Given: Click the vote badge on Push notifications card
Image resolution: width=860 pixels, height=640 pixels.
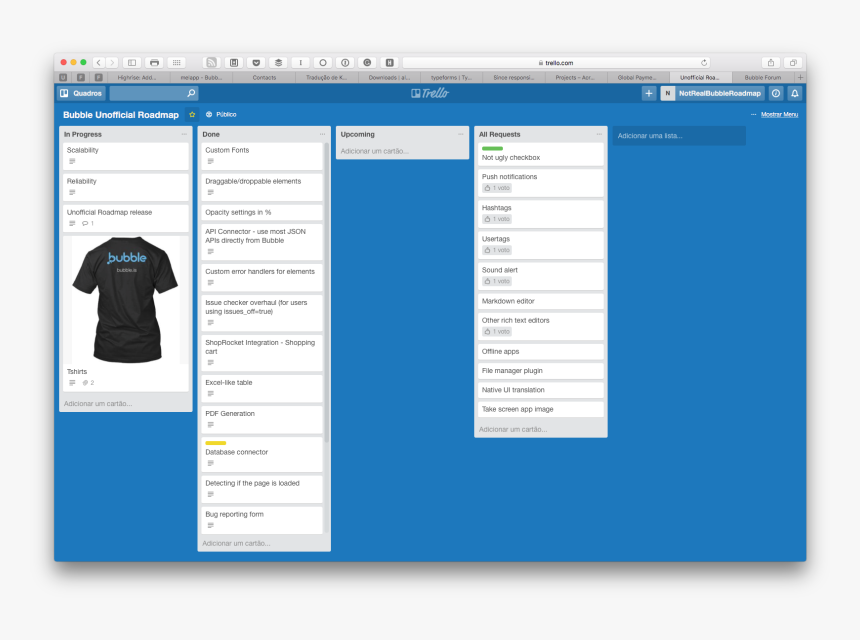Looking at the screenshot, I should [x=497, y=188].
